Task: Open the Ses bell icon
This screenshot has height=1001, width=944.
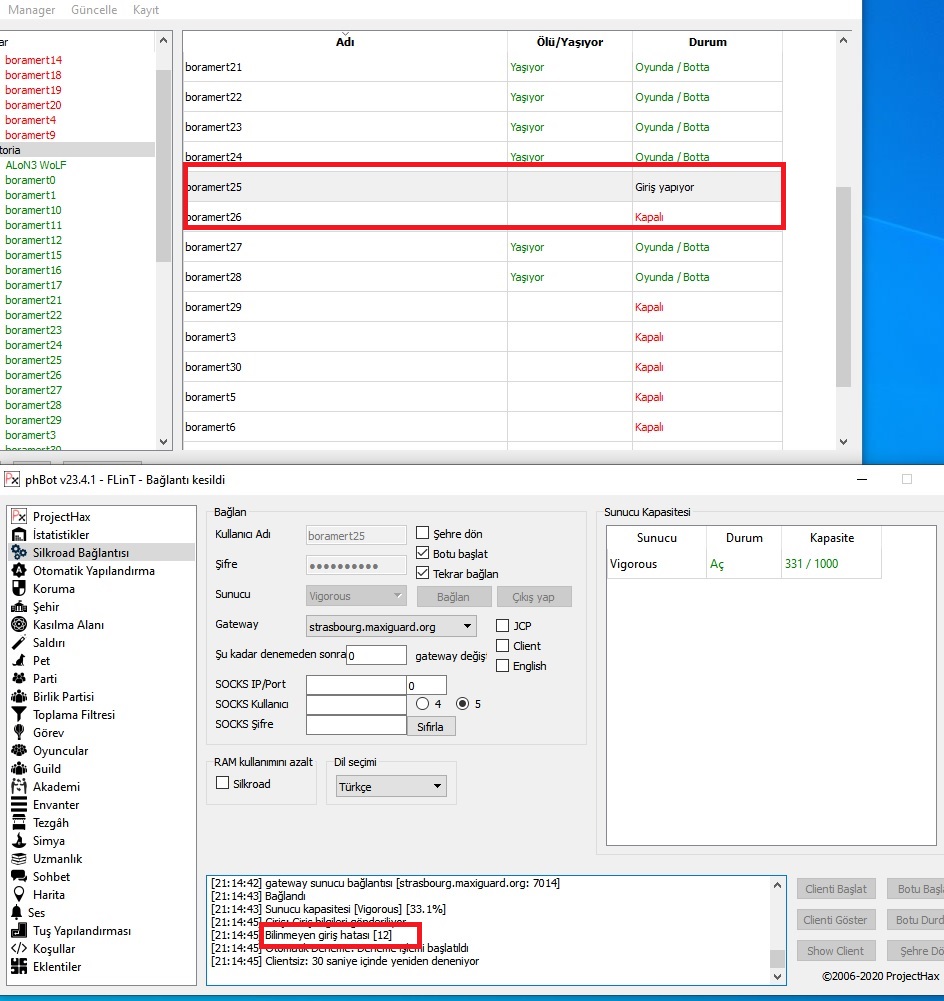Action: tap(16, 913)
